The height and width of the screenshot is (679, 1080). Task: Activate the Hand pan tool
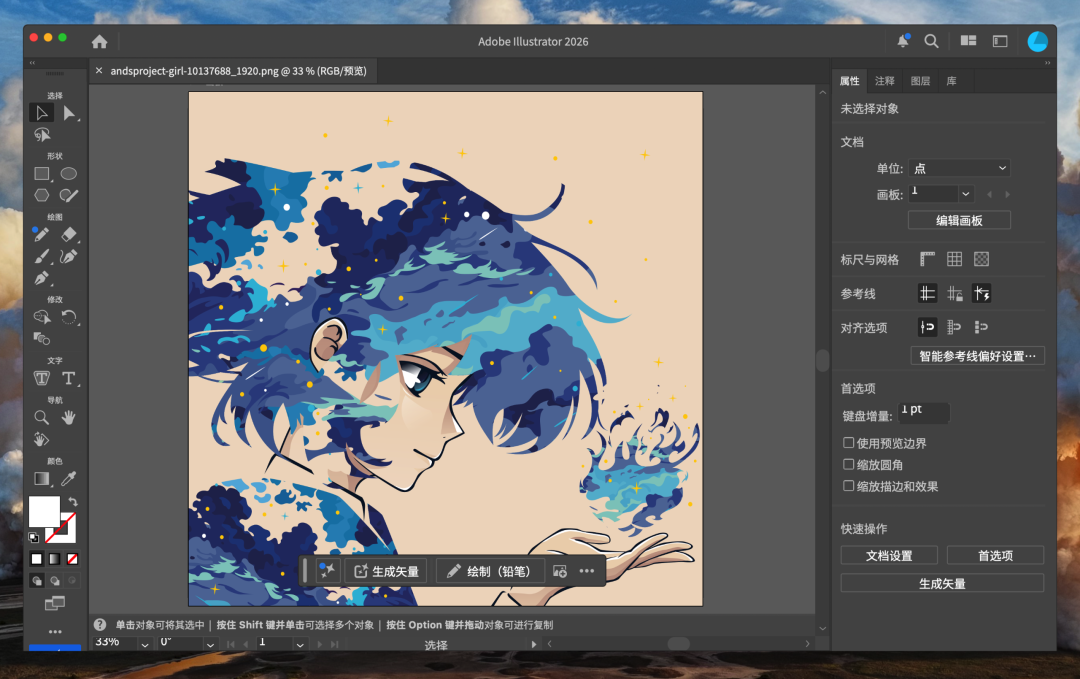(68, 417)
